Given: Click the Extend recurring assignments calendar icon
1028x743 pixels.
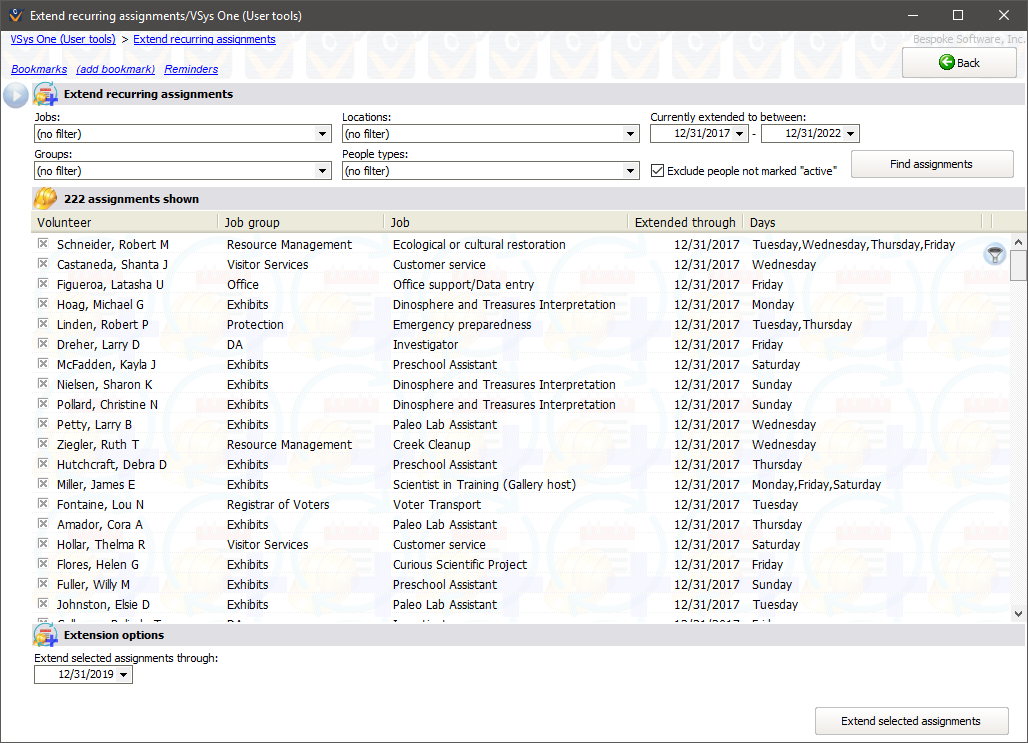Looking at the screenshot, I should [45, 93].
